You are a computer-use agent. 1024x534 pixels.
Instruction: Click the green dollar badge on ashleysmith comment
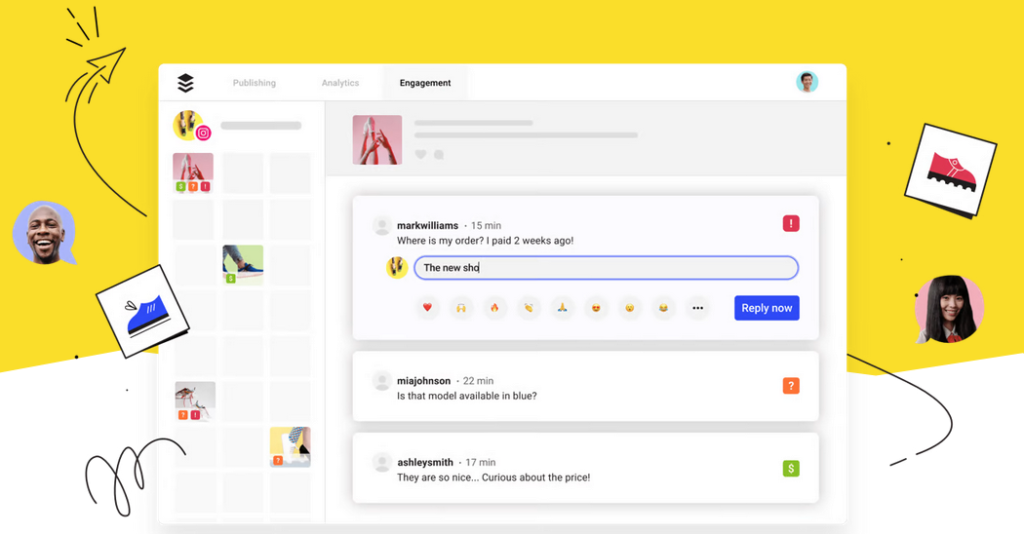[x=791, y=467]
